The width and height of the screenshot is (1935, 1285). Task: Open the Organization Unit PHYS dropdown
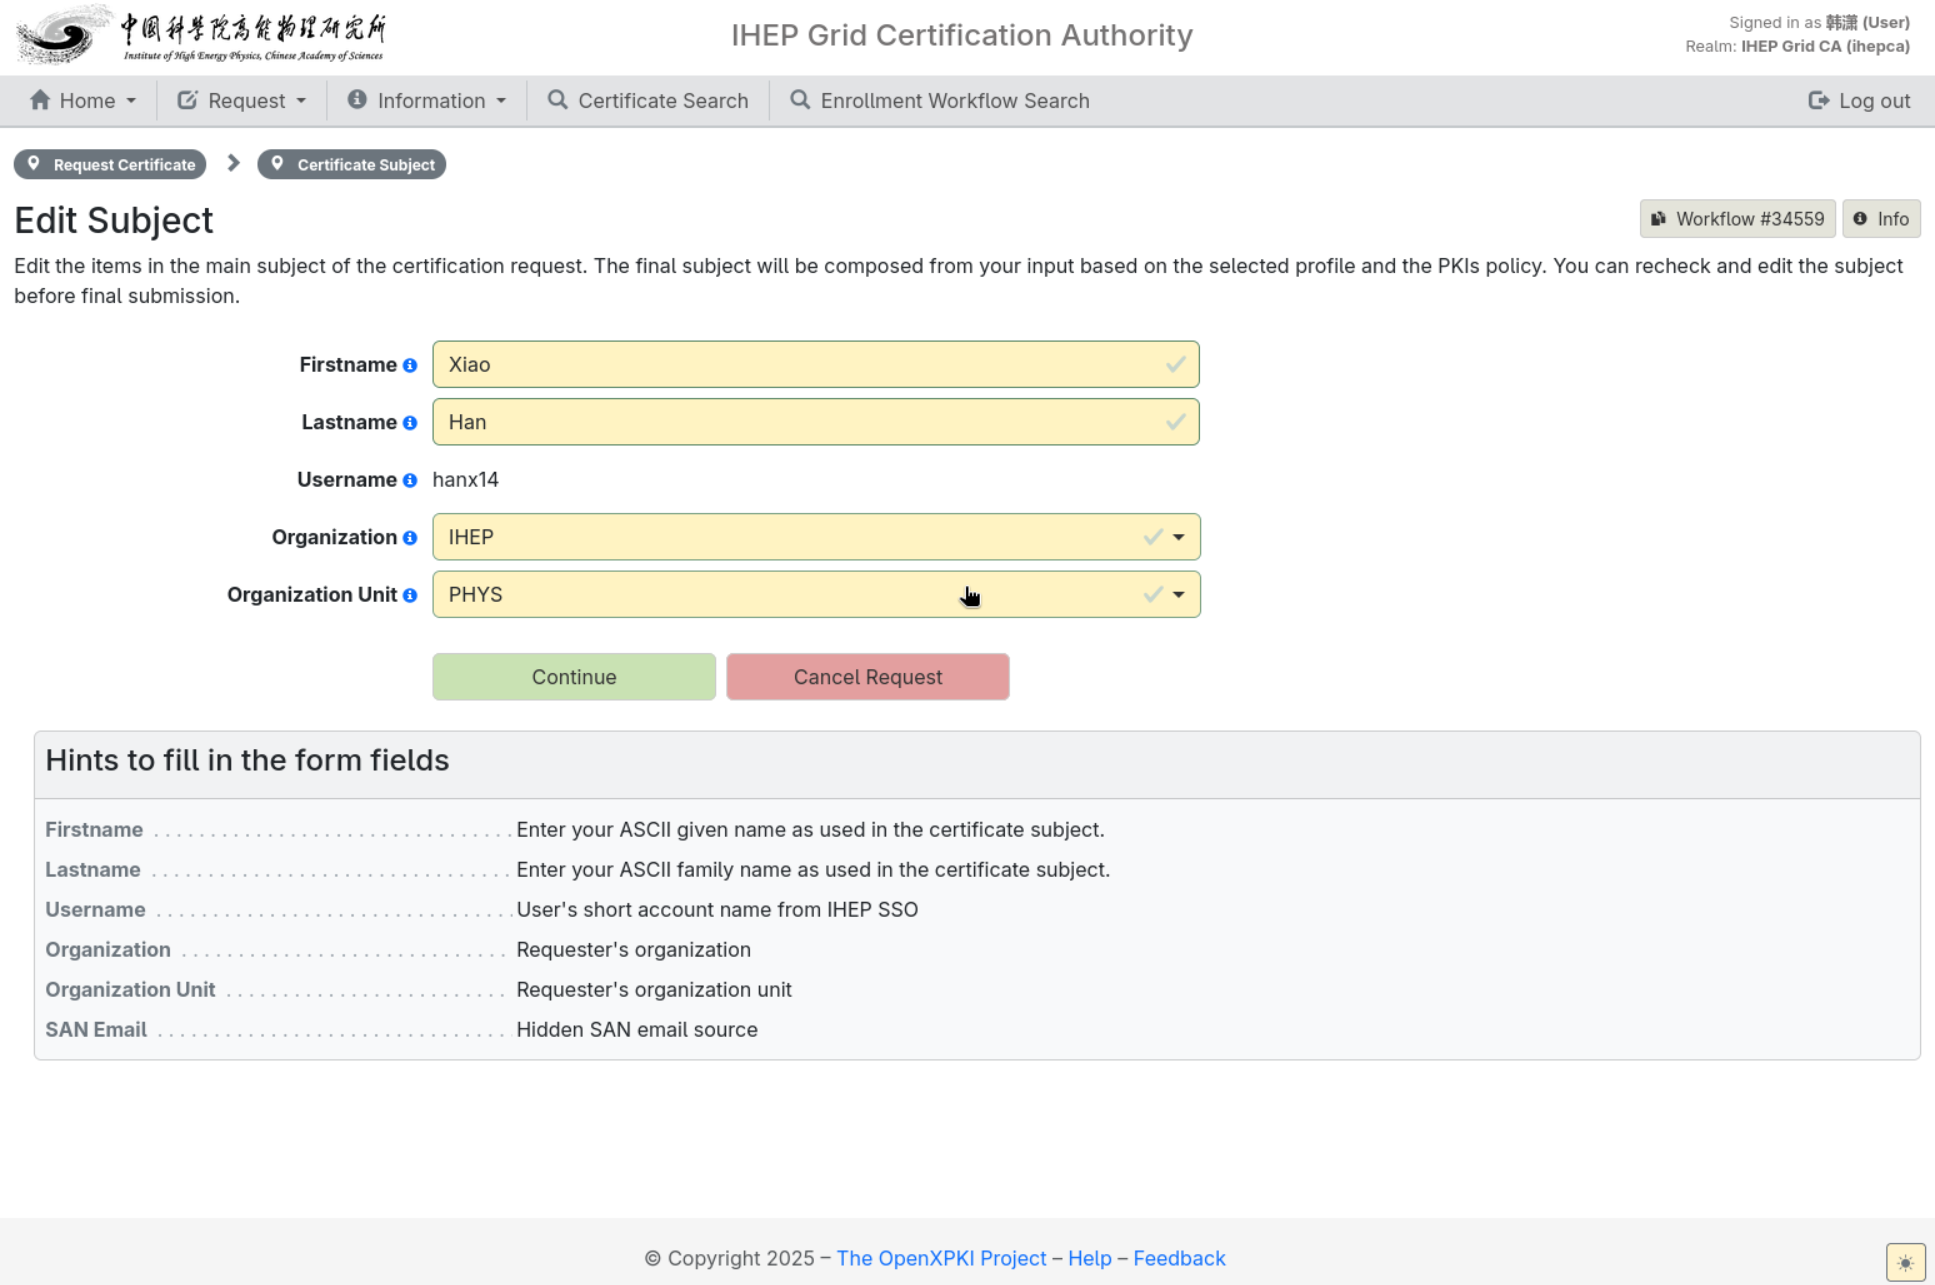pyautogui.click(x=816, y=595)
